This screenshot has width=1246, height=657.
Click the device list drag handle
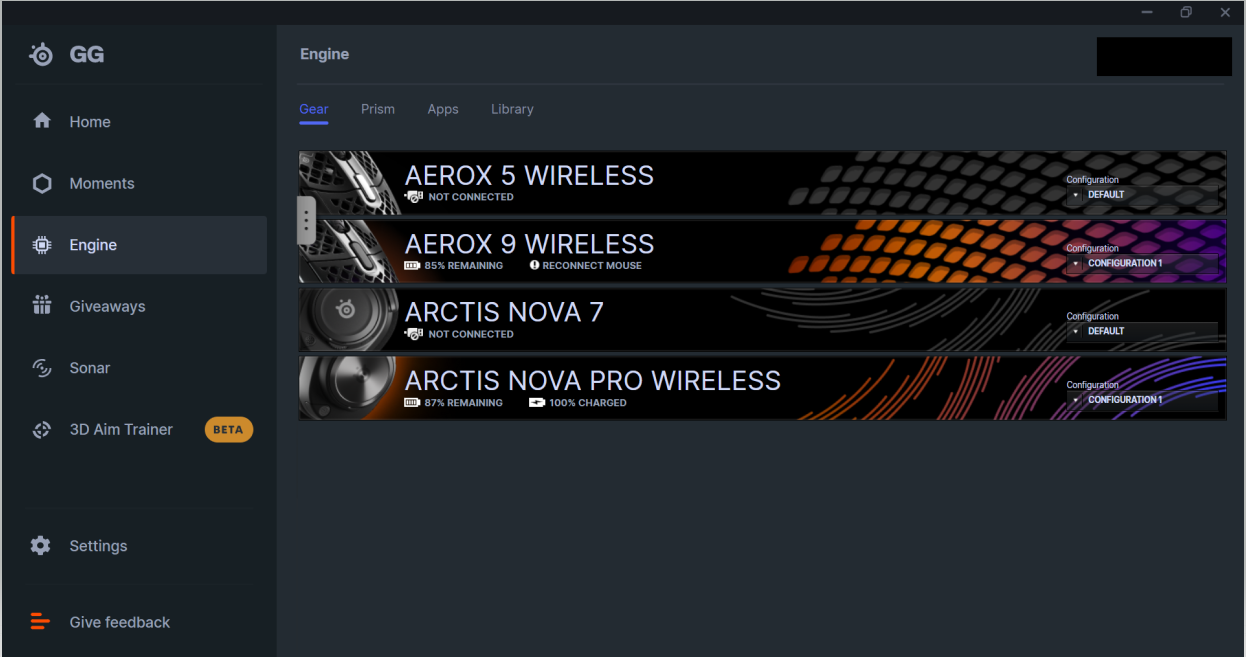click(x=307, y=219)
